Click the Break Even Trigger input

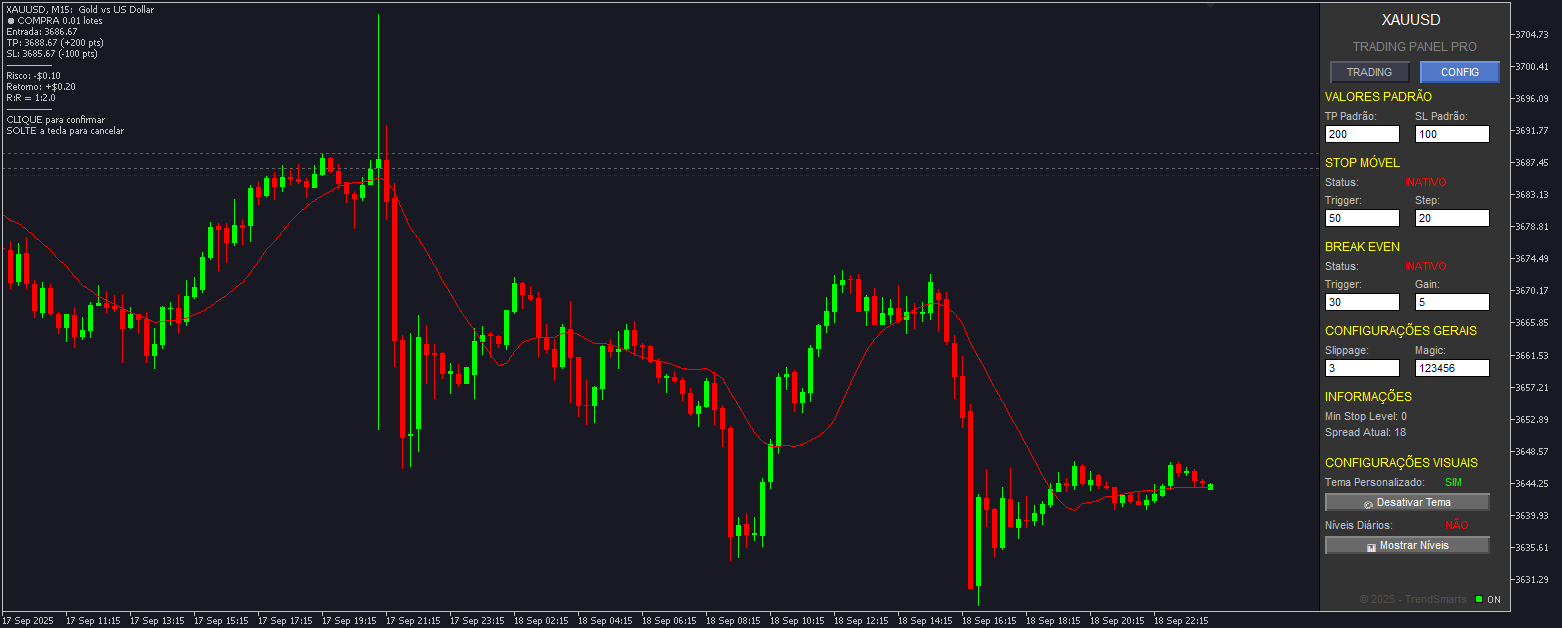point(1361,302)
